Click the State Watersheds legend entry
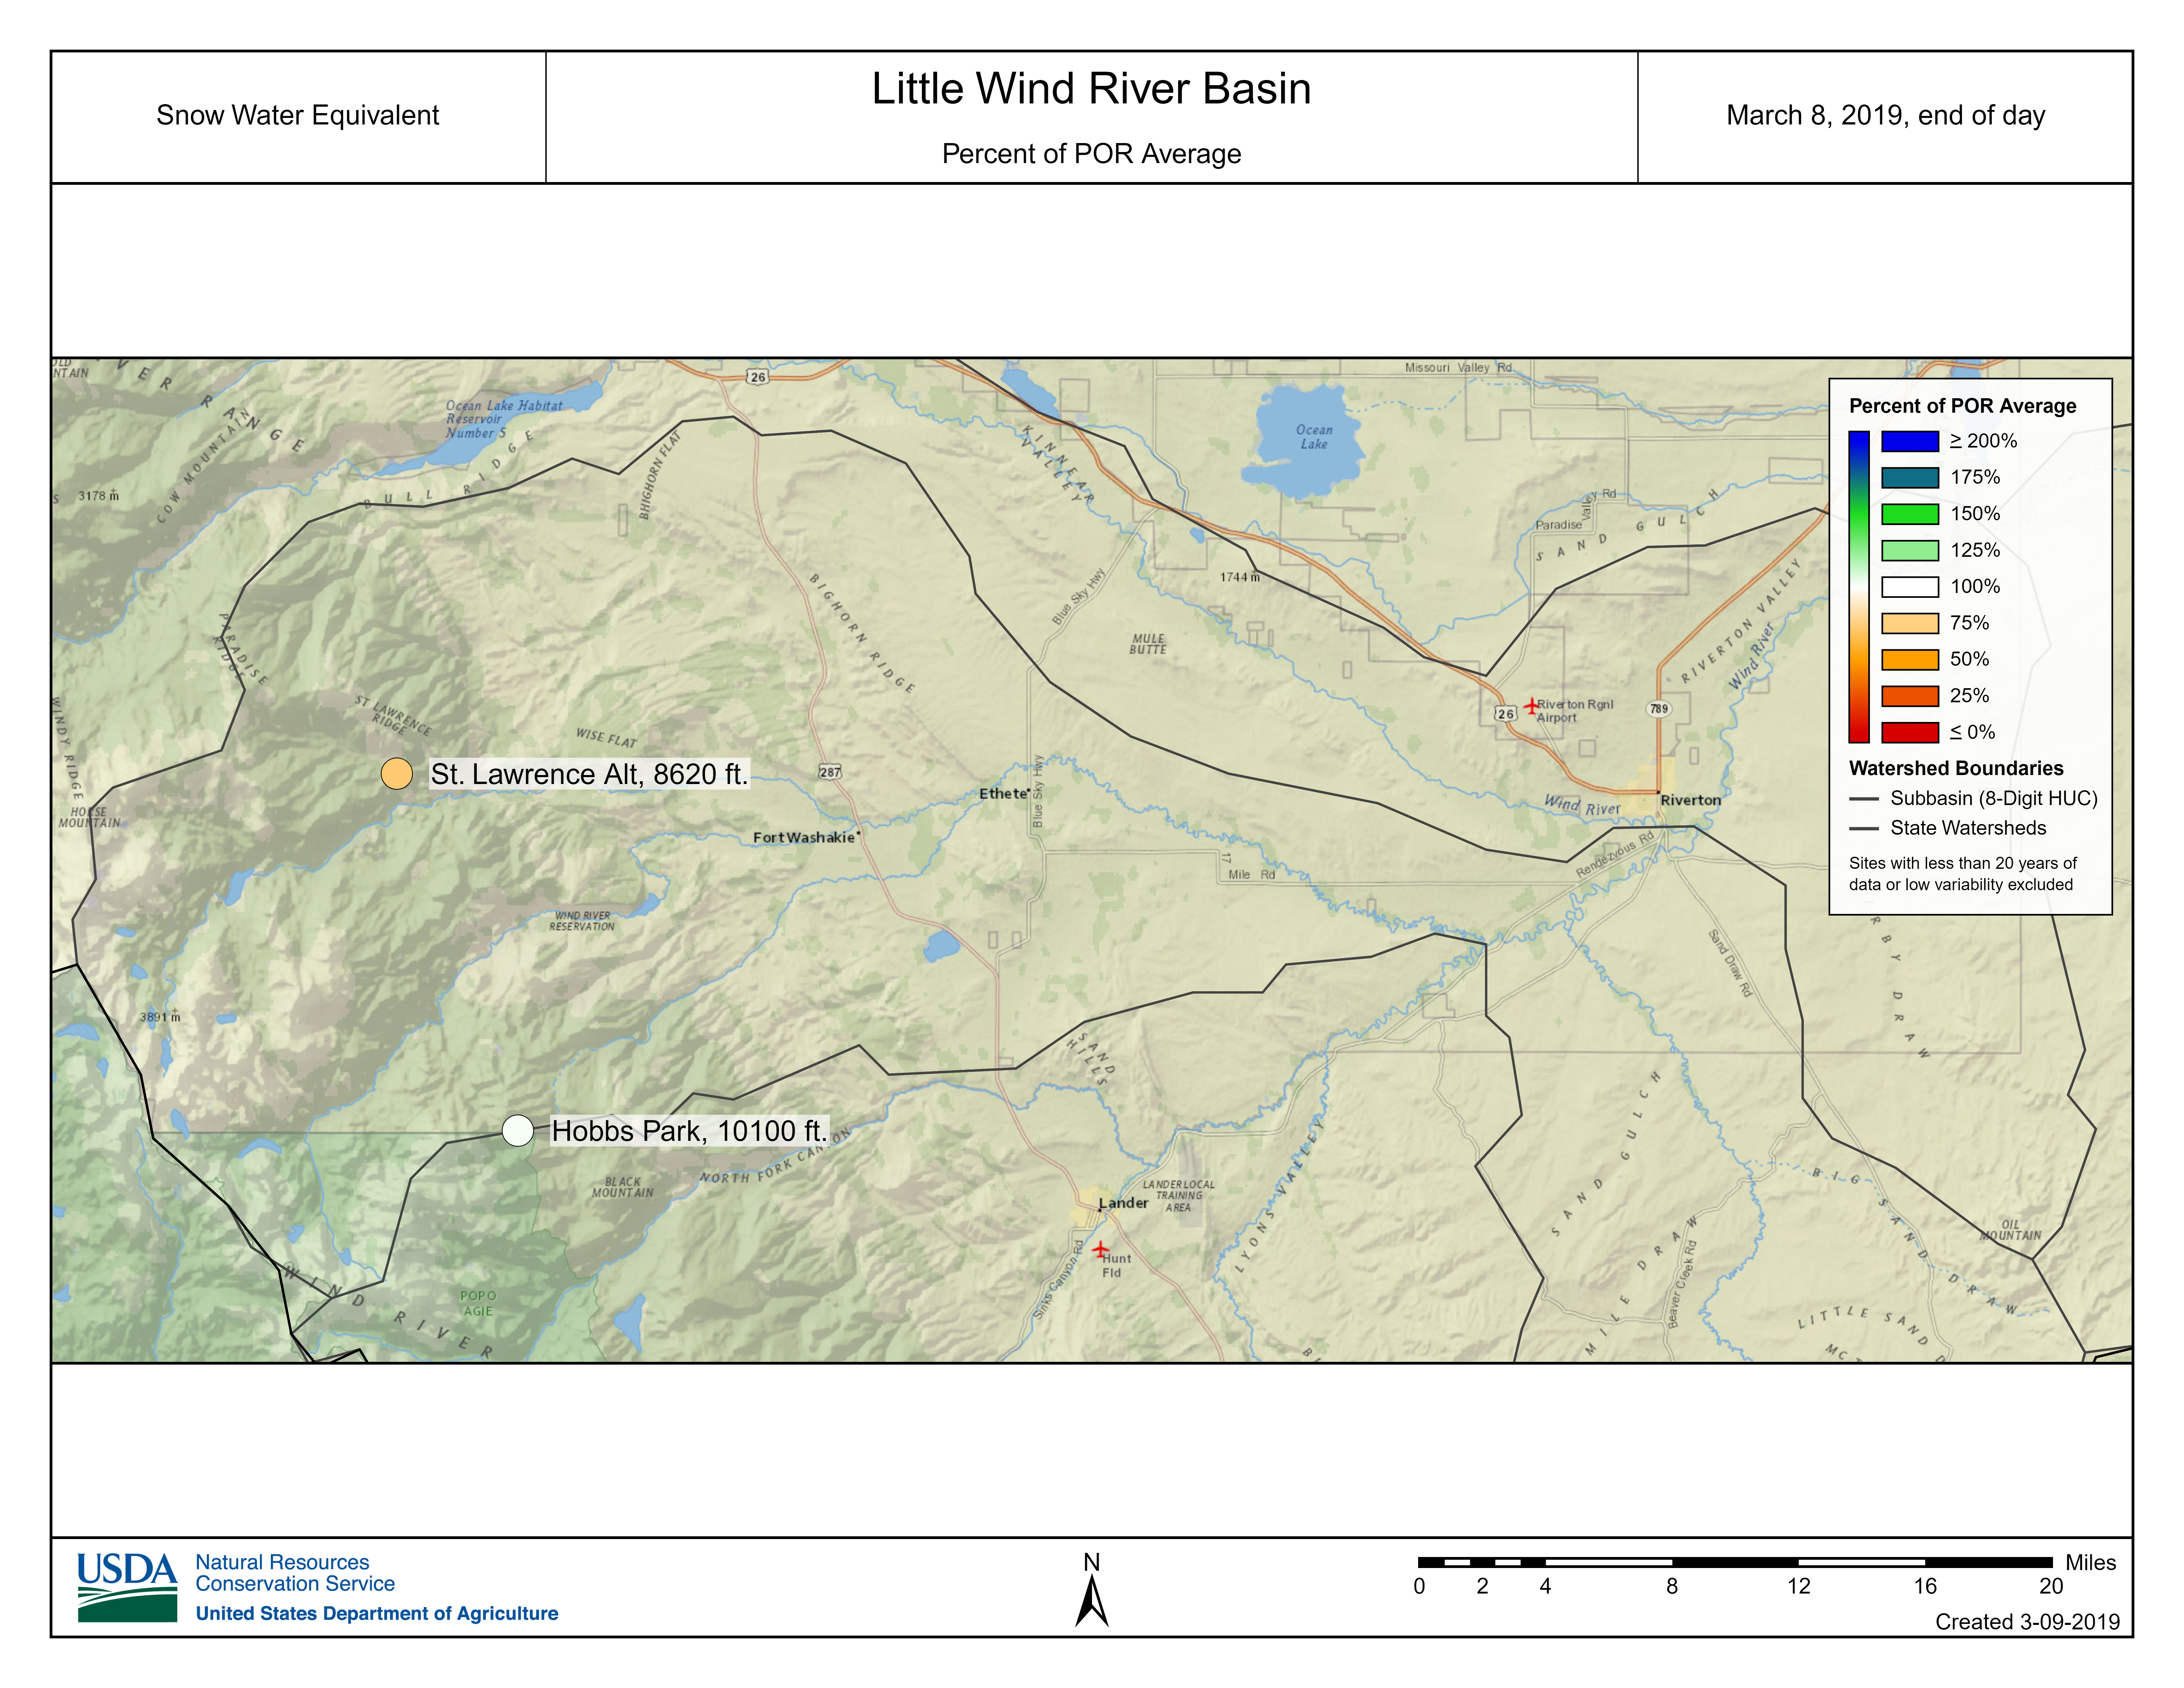 pyautogui.click(x=1948, y=828)
